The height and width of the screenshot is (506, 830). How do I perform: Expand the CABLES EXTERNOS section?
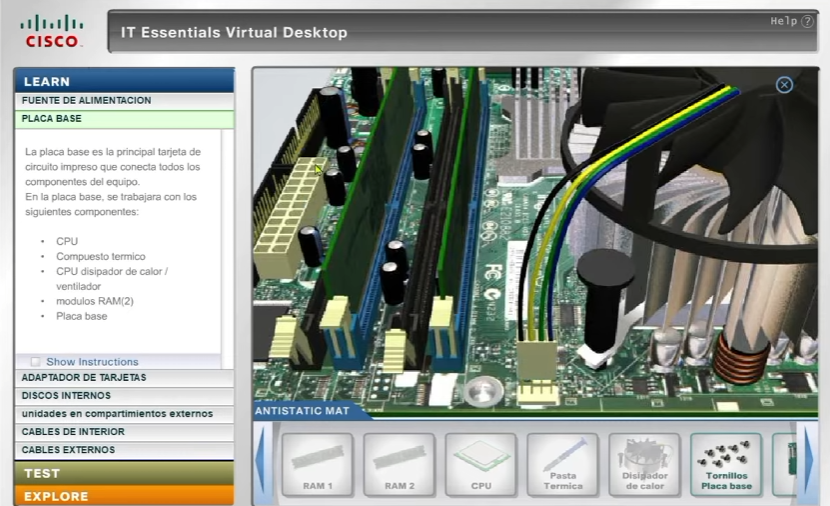124,450
